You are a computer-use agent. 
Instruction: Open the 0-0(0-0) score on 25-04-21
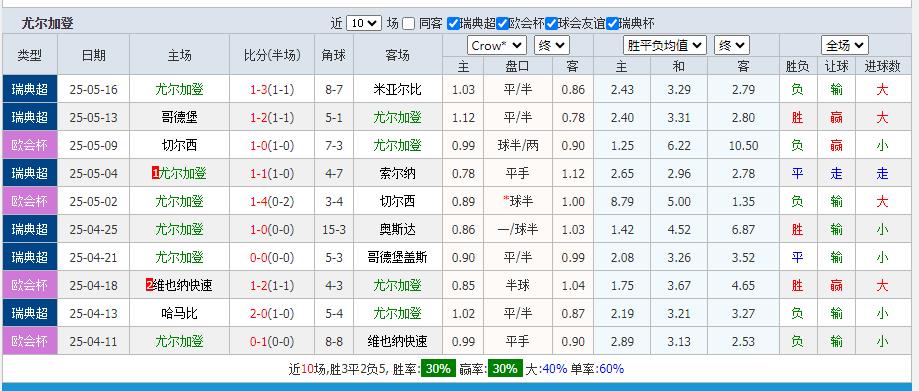point(272,257)
